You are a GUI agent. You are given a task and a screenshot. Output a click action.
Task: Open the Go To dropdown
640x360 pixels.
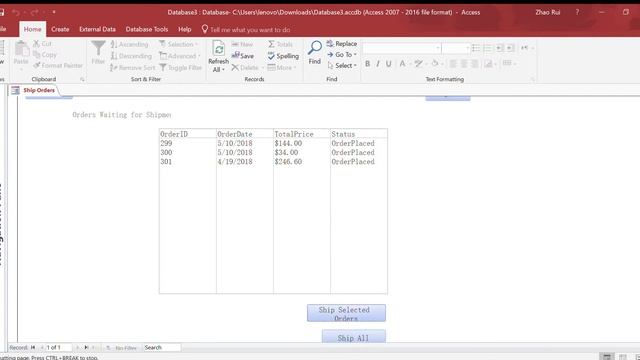342,55
